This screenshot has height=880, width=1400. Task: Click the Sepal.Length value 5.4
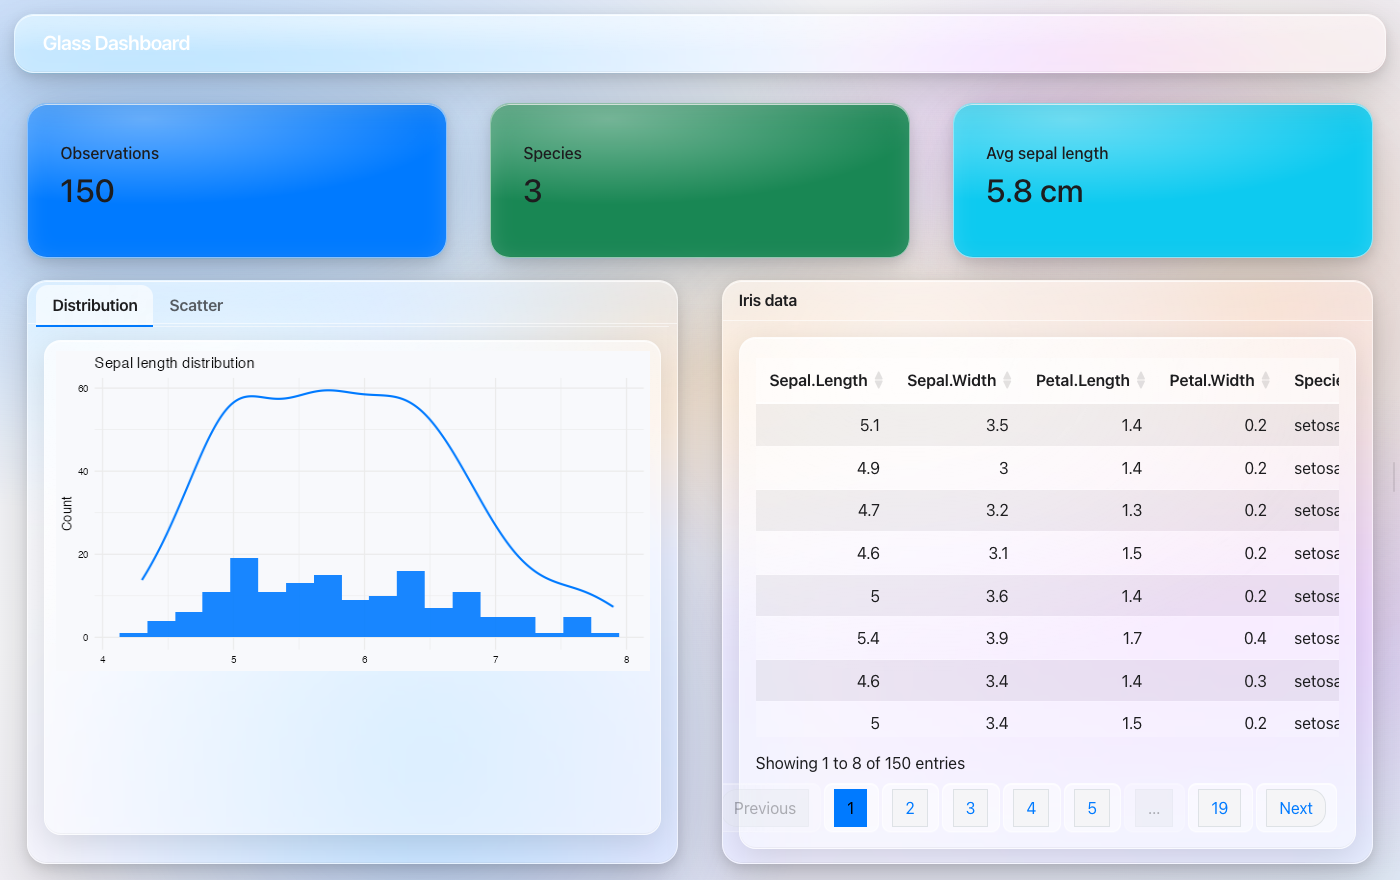868,638
